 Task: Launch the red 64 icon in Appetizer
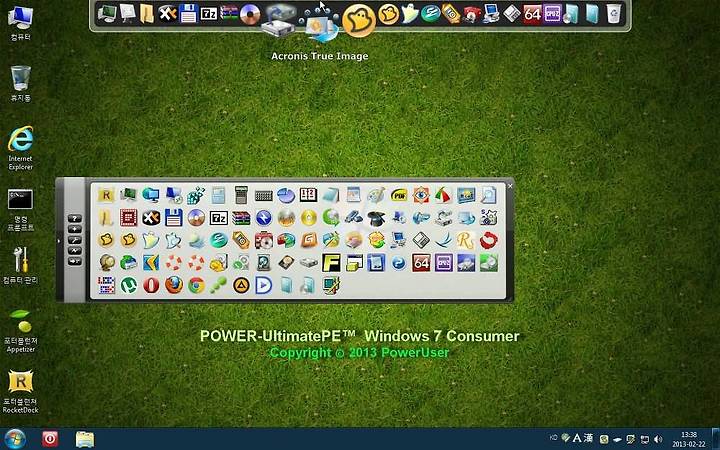(421, 263)
